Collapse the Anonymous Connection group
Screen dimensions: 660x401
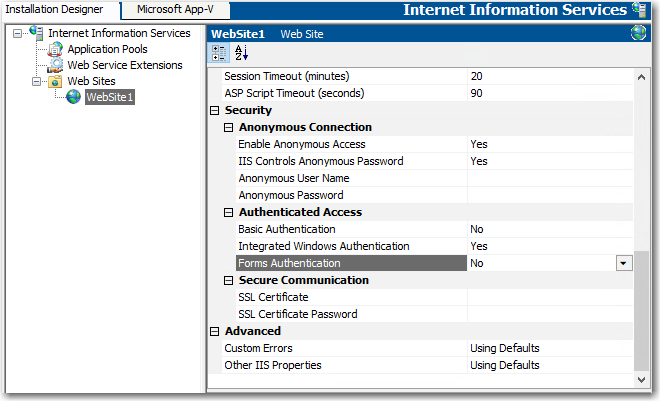pos(228,127)
